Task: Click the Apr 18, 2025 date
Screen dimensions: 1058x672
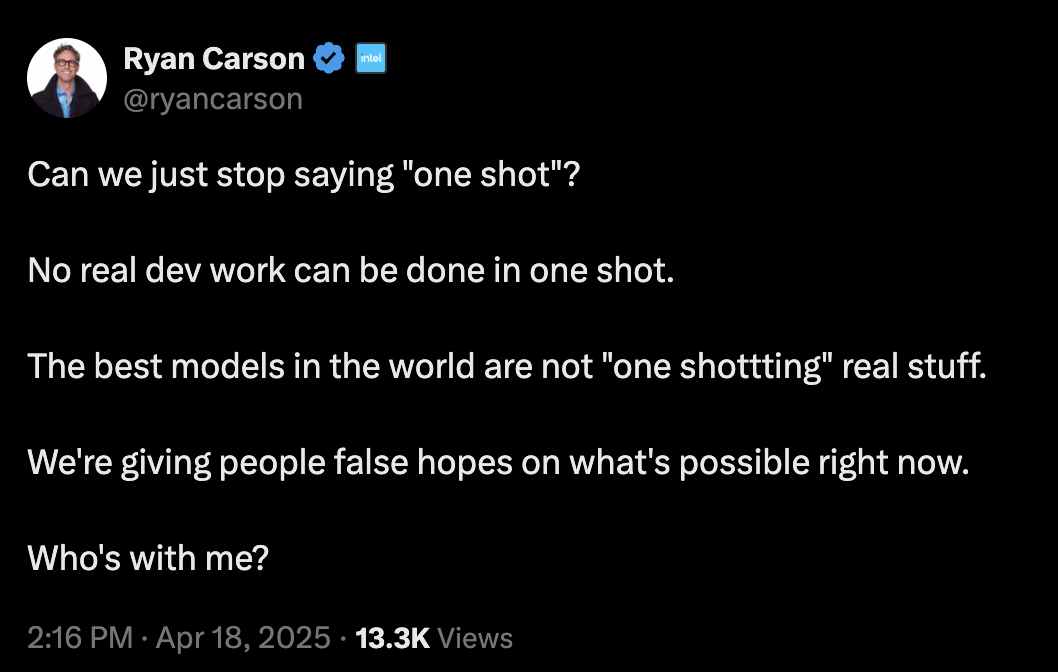Action: [243, 638]
